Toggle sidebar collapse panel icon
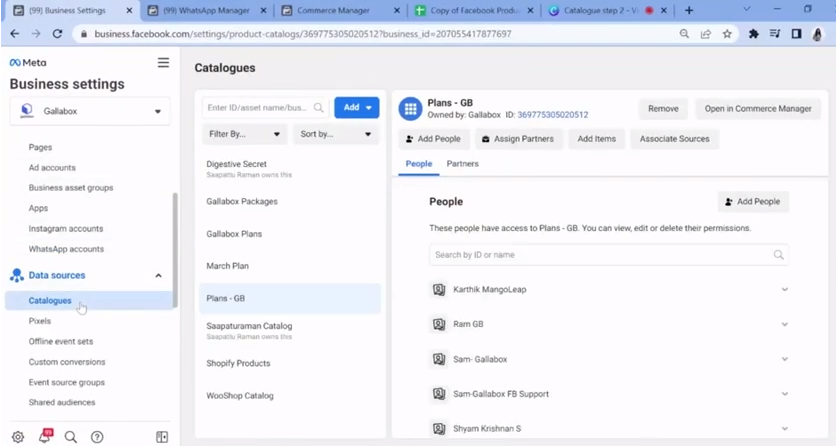Viewport: 836px width, 446px height. [162, 437]
